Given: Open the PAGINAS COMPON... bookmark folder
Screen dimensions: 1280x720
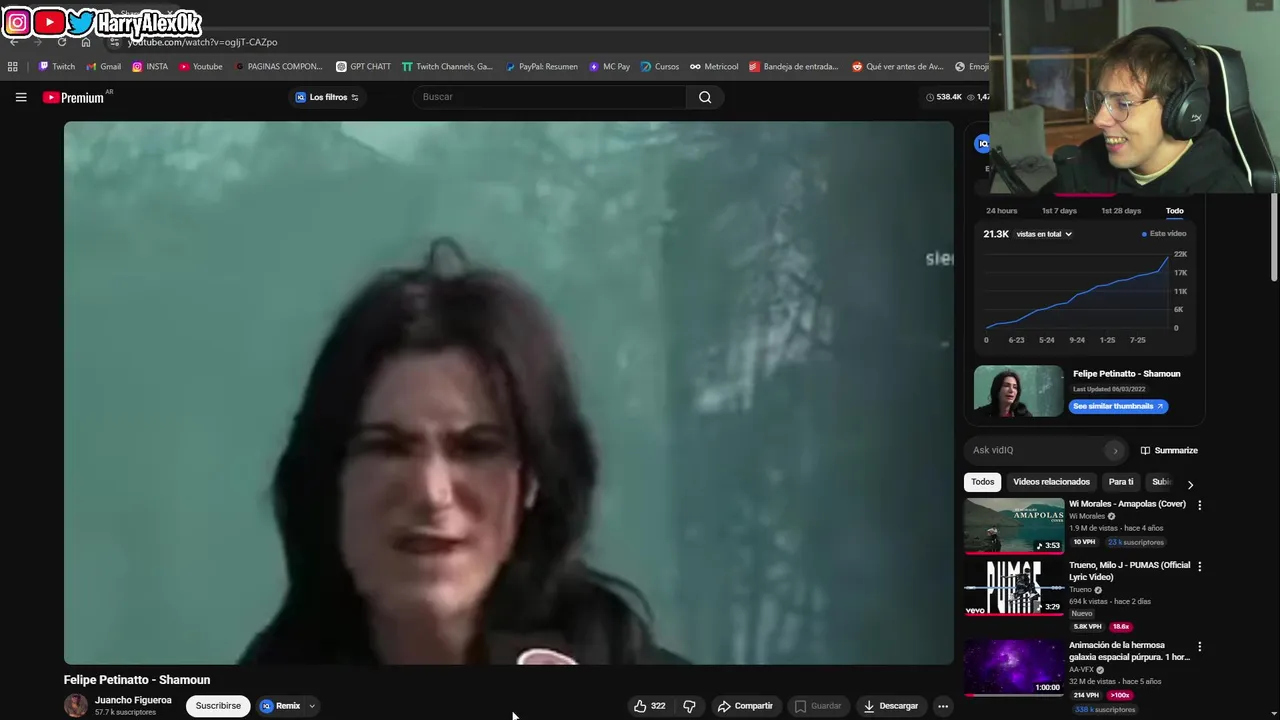Looking at the screenshot, I should pyautogui.click(x=279, y=67).
